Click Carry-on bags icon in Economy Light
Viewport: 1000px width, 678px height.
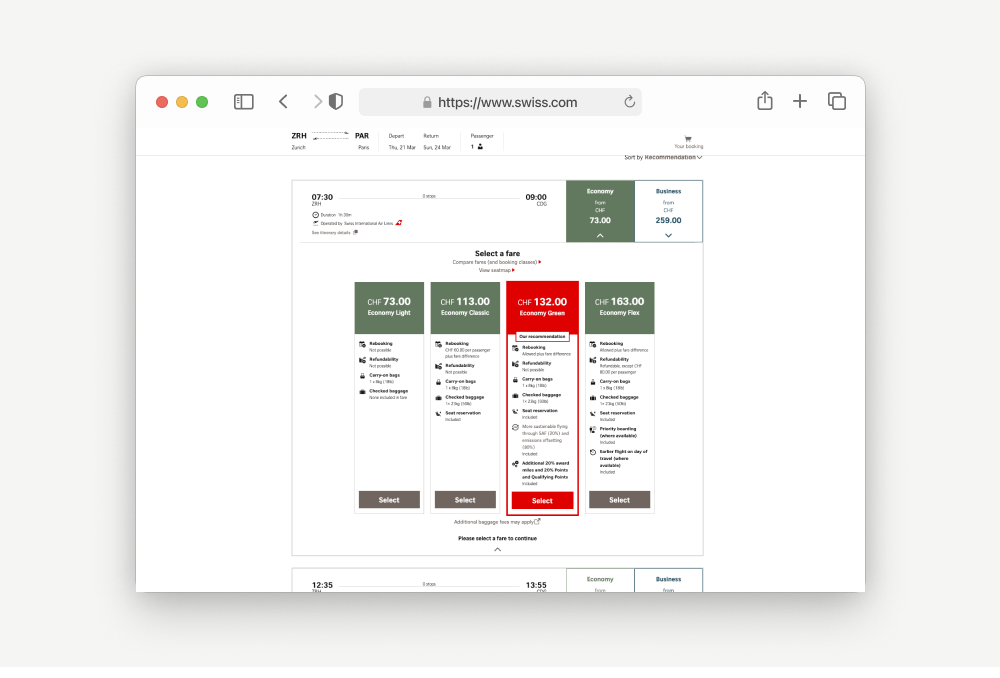click(x=362, y=376)
